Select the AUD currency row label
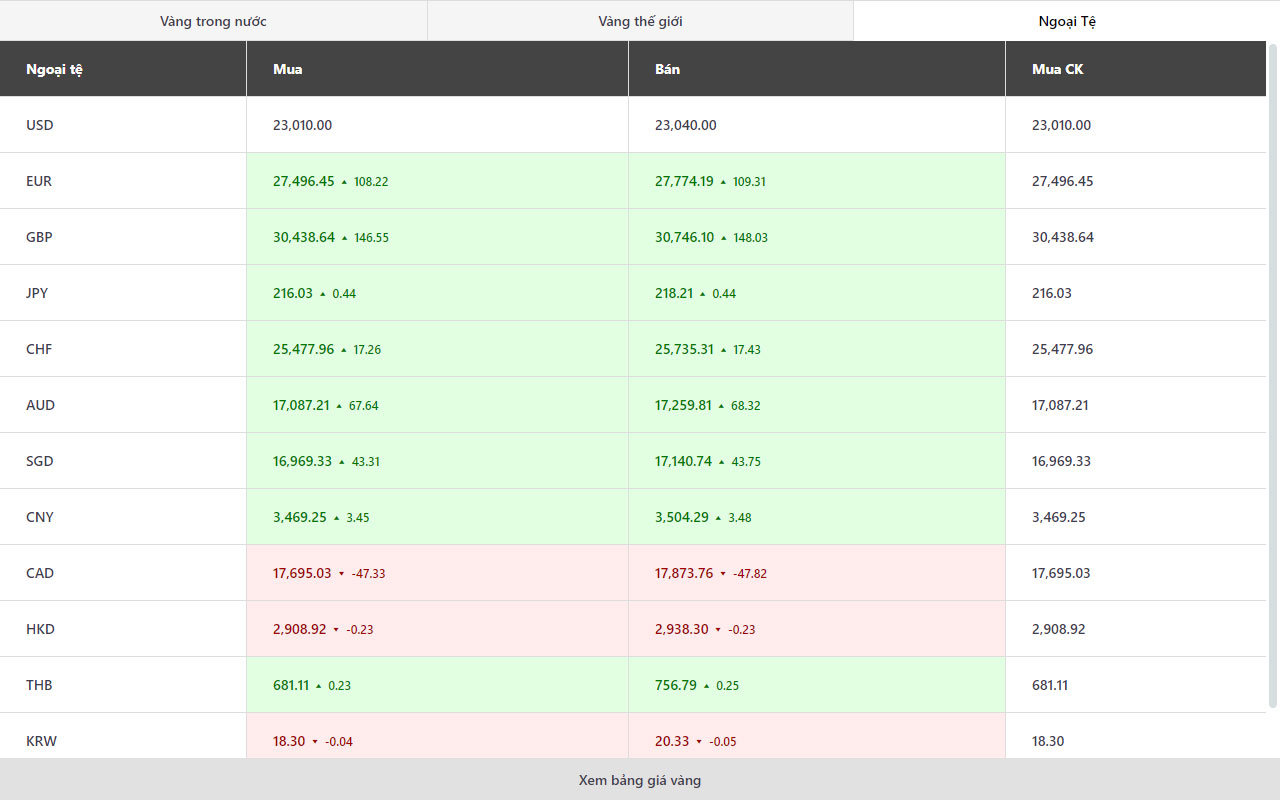 point(40,405)
